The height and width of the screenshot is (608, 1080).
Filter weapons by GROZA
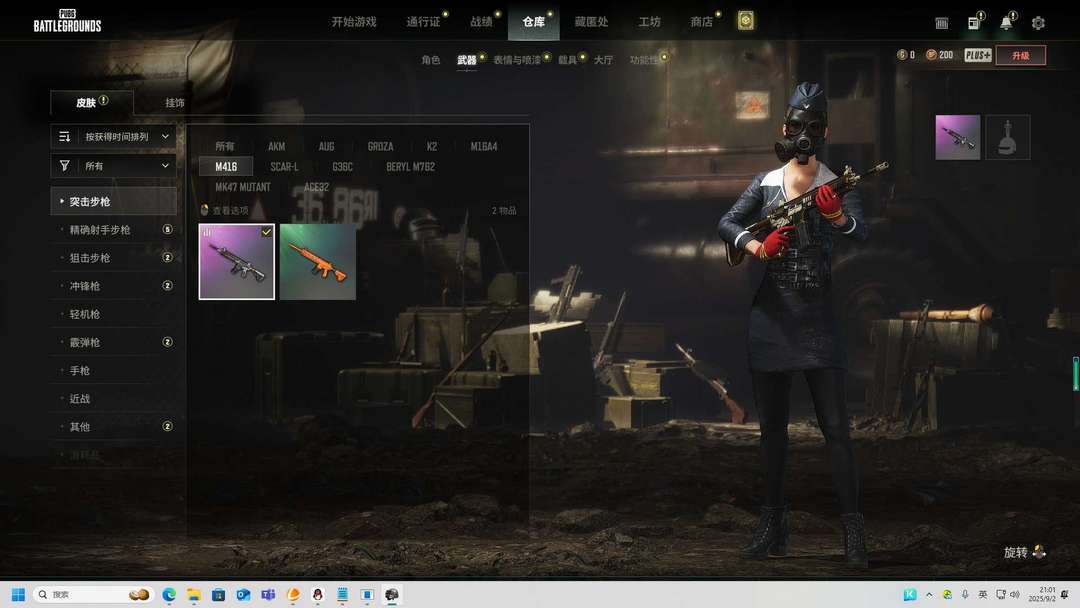click(380, 146)
